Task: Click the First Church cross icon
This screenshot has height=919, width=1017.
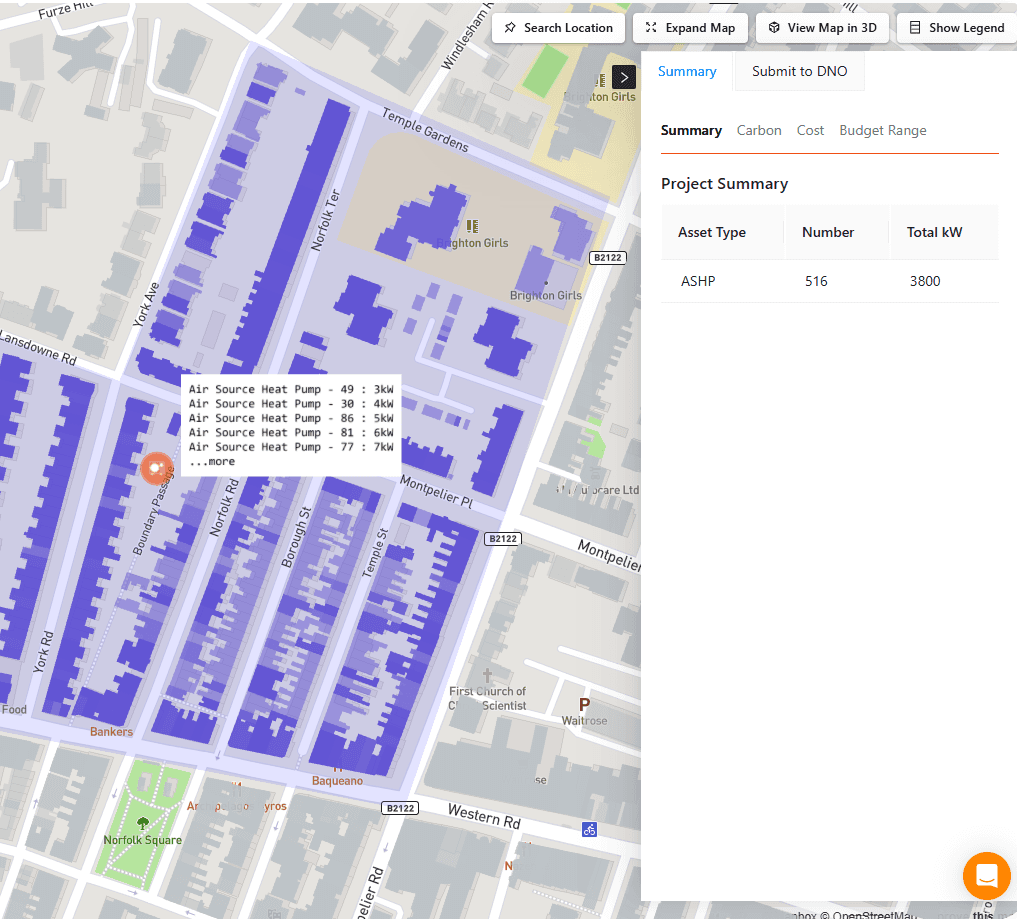Action: pyautogui.click(x=488, y=677)
